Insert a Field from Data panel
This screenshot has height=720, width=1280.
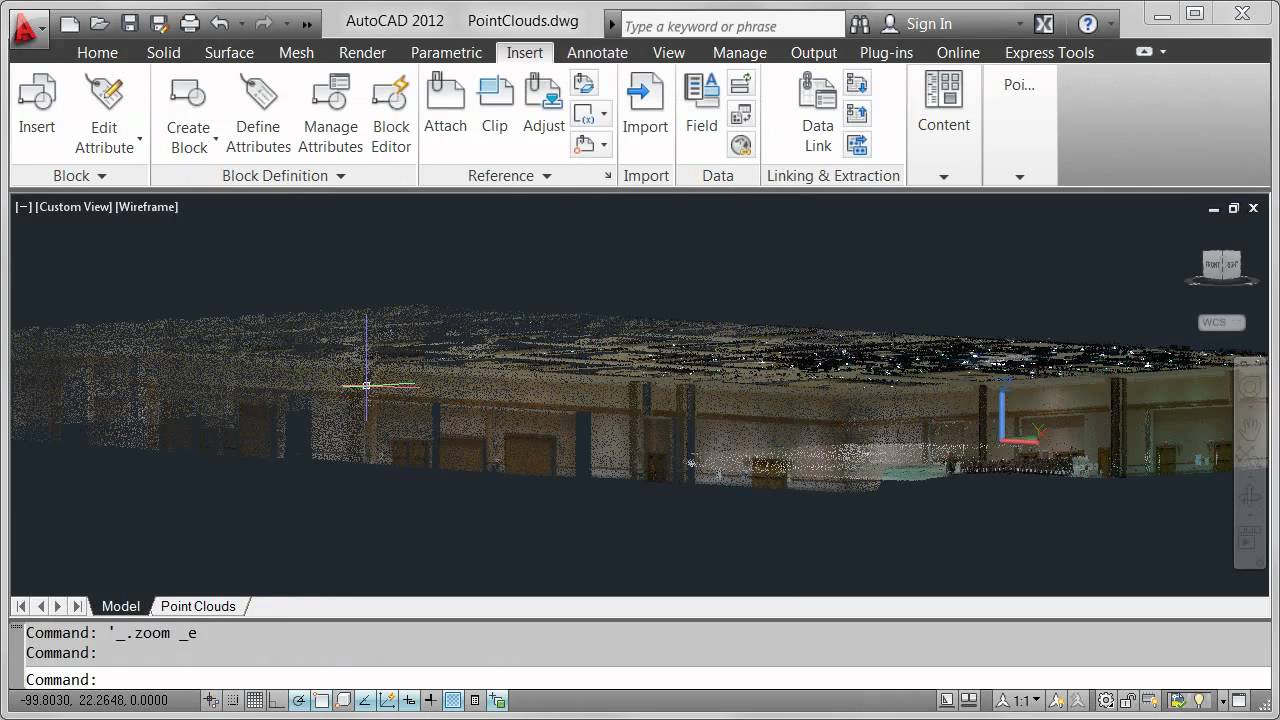click(x=701, y=104)
